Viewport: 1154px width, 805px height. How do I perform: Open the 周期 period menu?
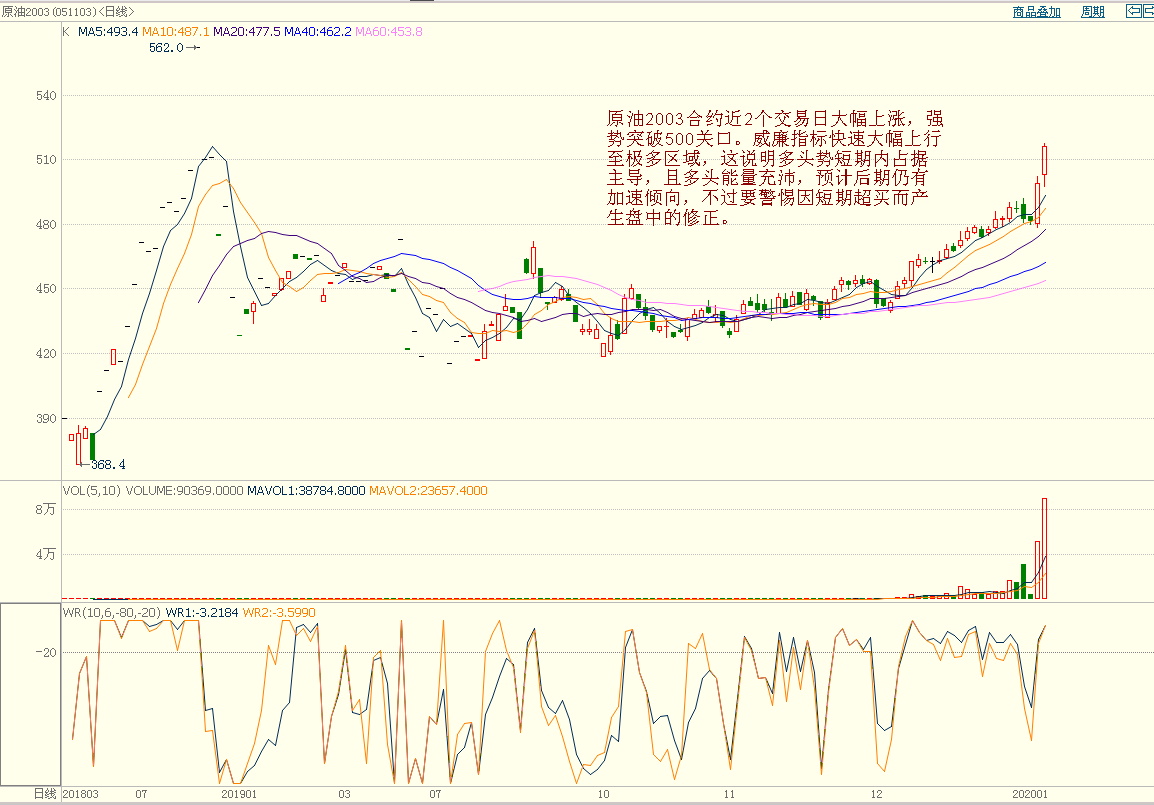[x=1092, y=12]
